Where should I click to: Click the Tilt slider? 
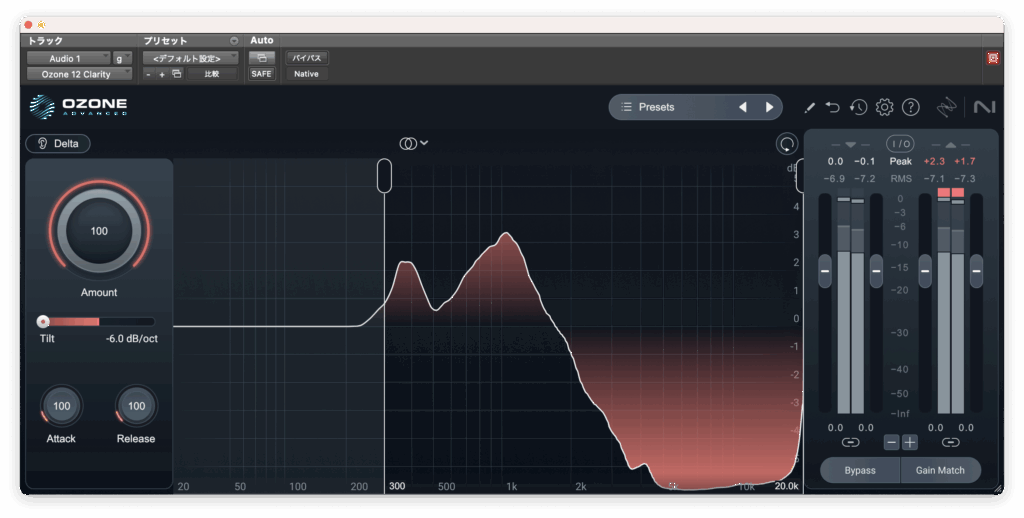click(x=98, y=321)
